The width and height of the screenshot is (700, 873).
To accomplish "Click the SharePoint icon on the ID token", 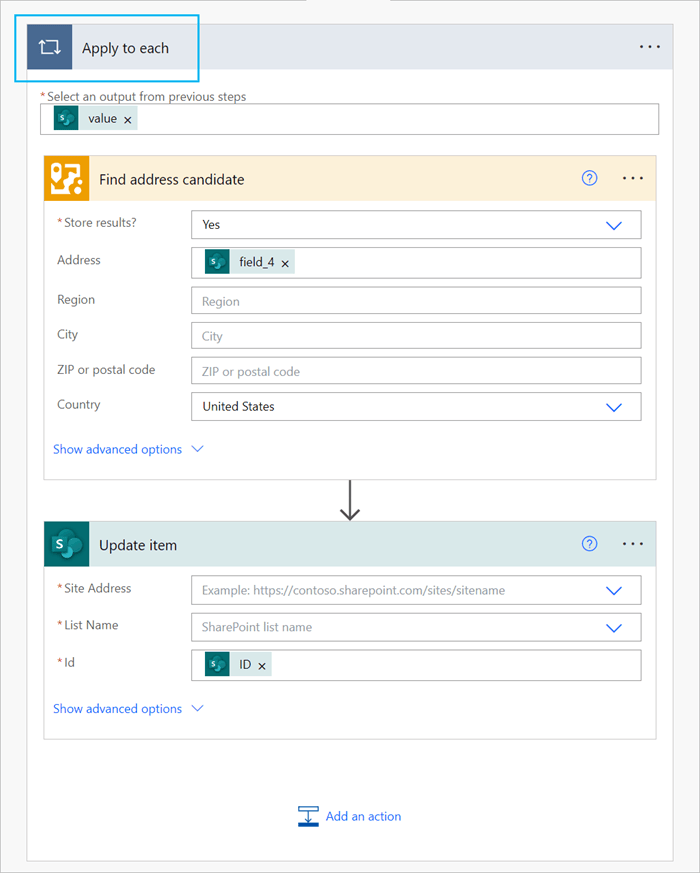I will click(x=216, y=664).
